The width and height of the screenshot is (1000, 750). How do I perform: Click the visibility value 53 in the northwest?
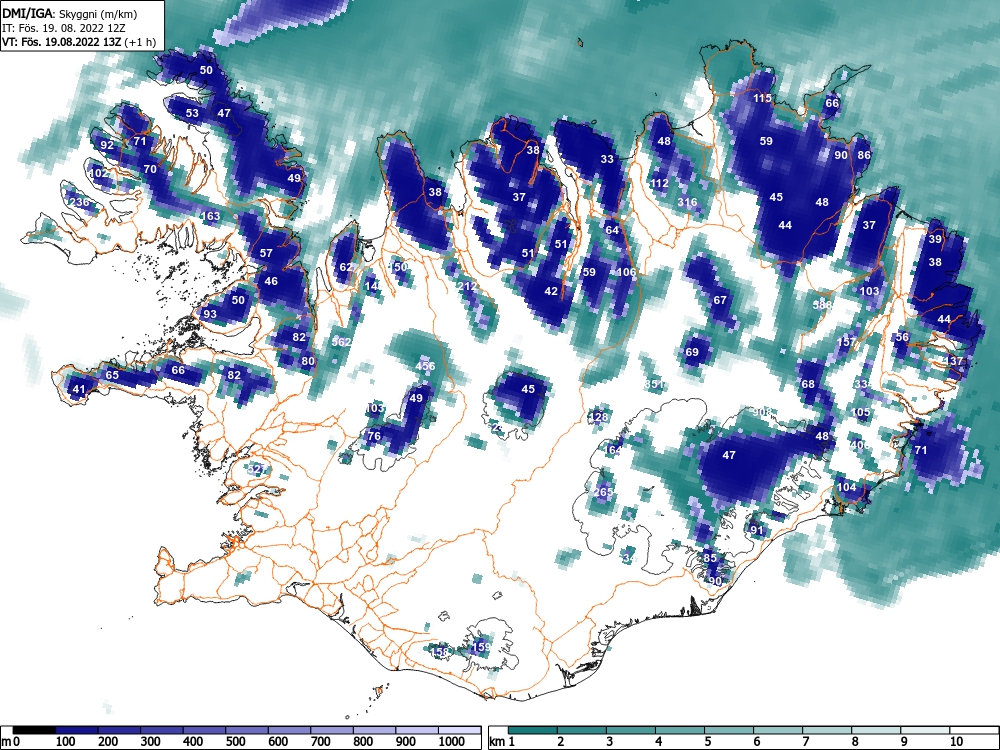(x=192, y=113)
